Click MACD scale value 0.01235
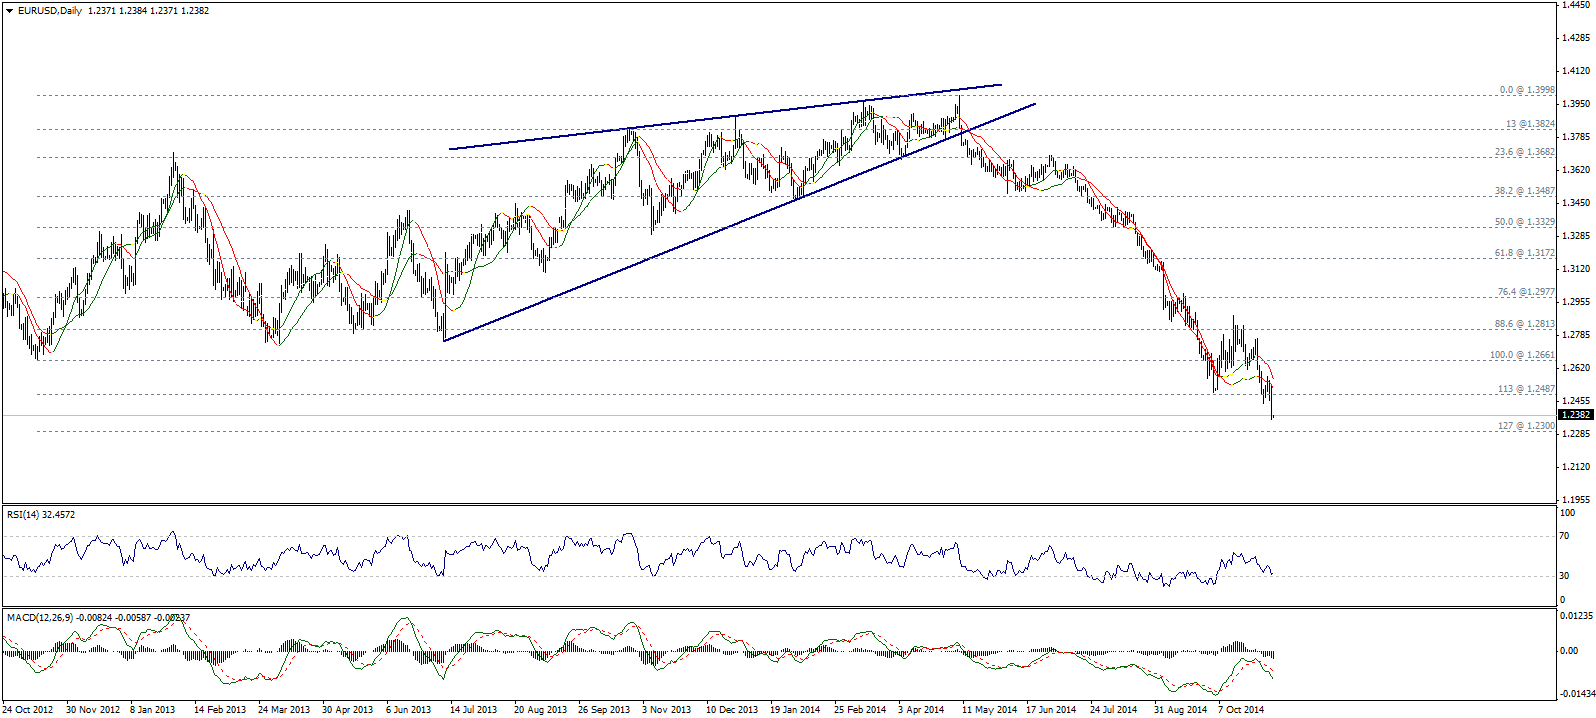 click(1578, 616)
